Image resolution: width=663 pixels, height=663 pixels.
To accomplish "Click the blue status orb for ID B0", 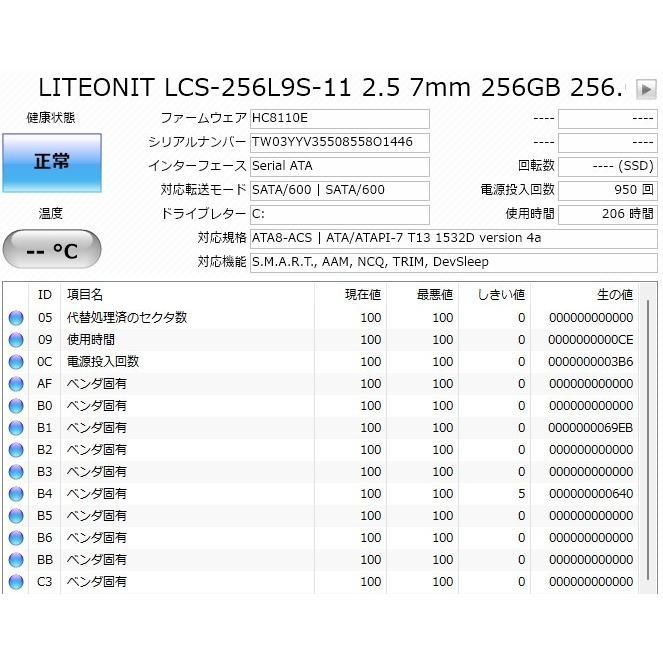I will click(16, 406).
